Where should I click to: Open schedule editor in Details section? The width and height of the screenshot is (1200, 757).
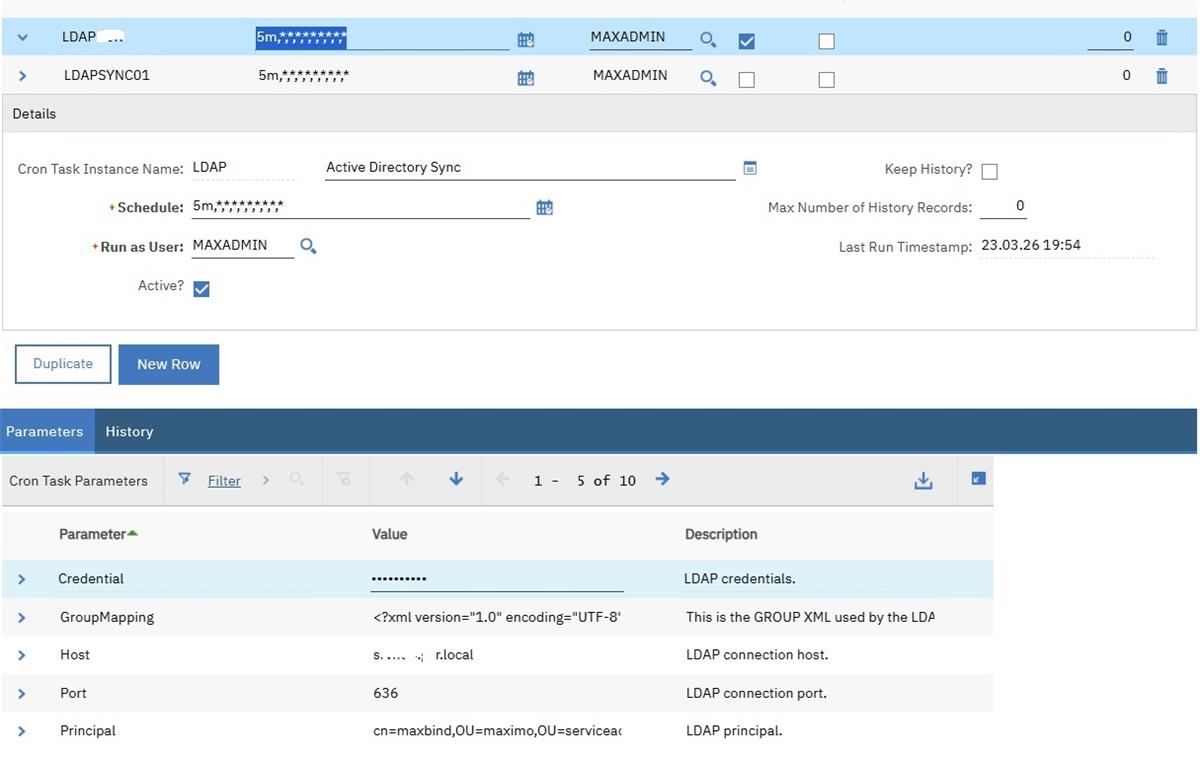click(x=544, y=208)
